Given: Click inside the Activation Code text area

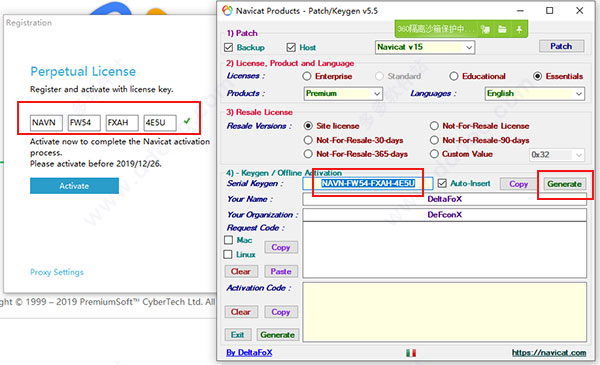Looking at the screenshot, I should tap(444, 312).
